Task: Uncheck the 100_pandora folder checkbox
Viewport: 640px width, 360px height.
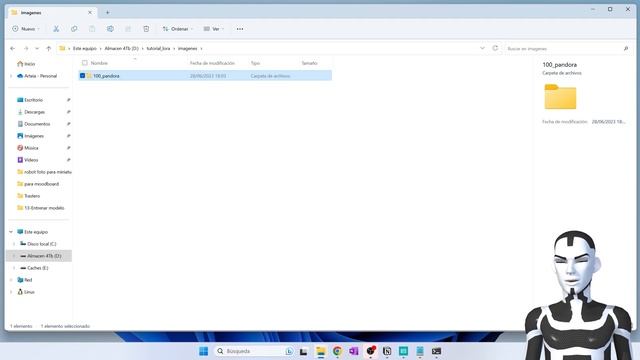Action: pos(82,76)
